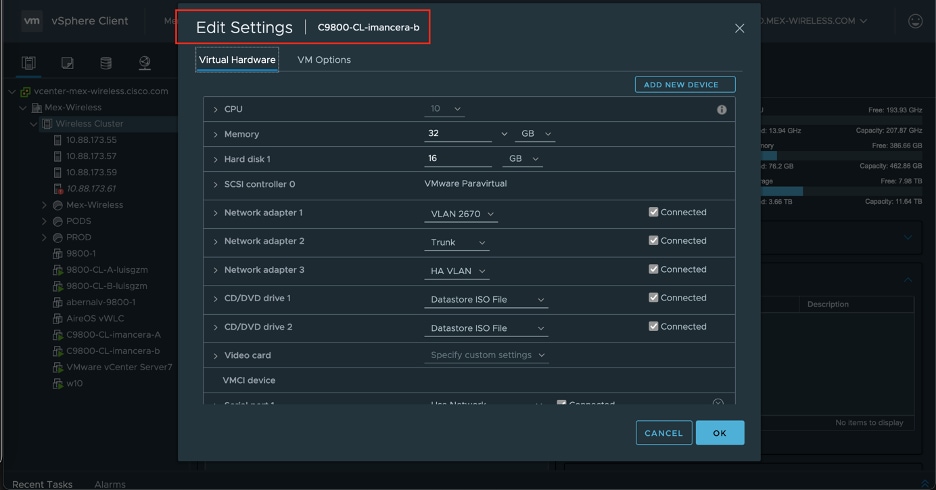Click VM icon for 9800-CL-A-luisgzm

tap(58, 270)
